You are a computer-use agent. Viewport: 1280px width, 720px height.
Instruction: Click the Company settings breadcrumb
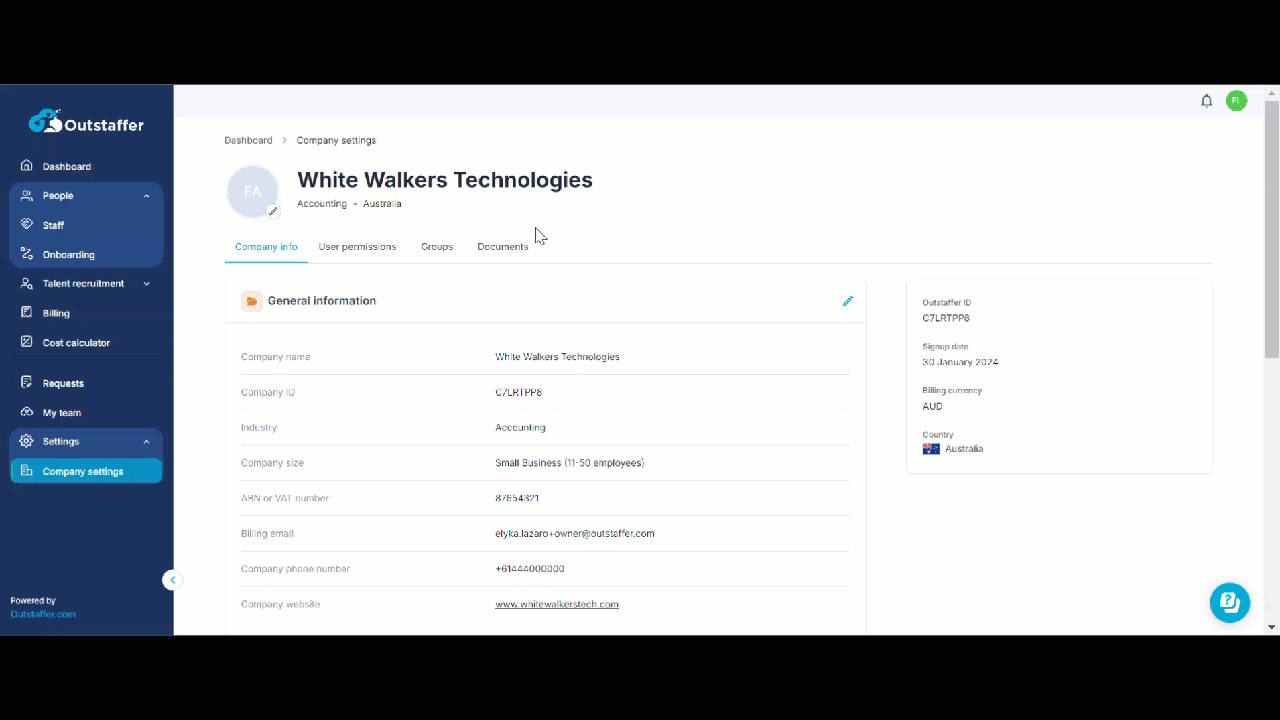point(336,141)
